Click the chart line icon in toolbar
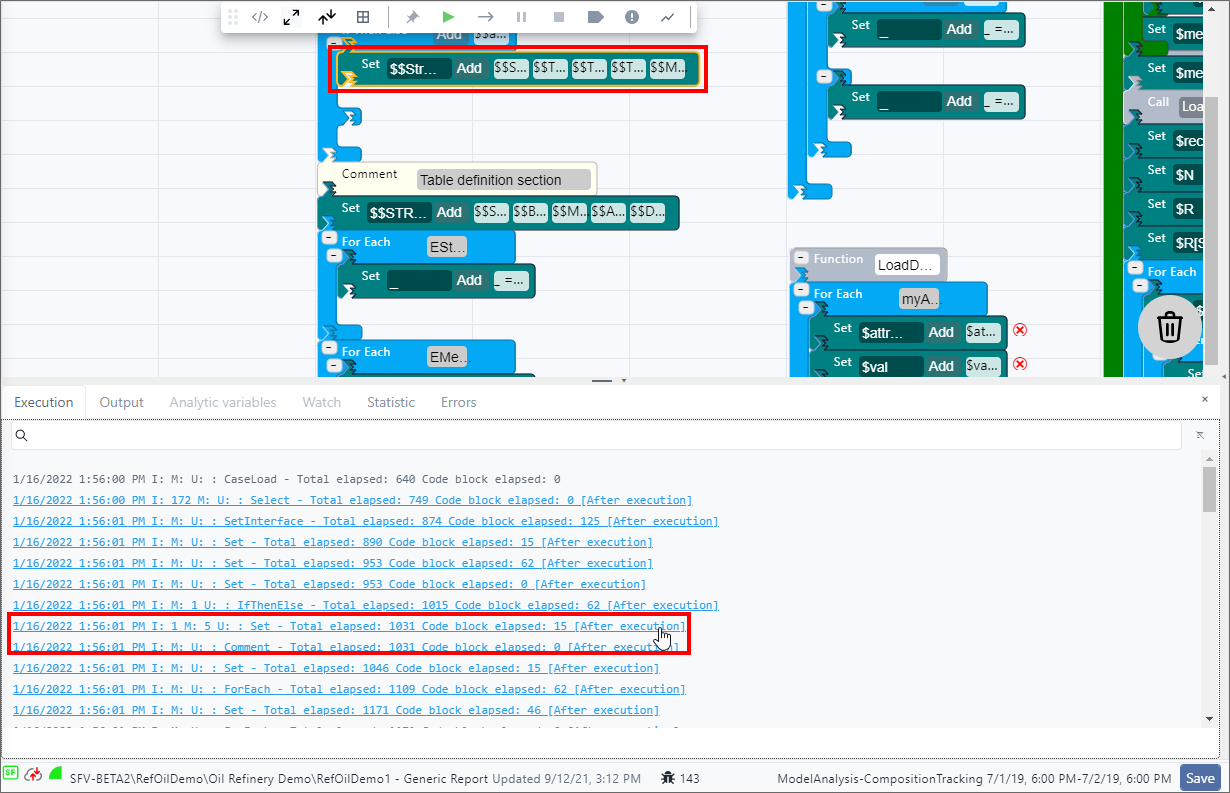Viewport: 1230px width, 793px height. tap(667, 17)
